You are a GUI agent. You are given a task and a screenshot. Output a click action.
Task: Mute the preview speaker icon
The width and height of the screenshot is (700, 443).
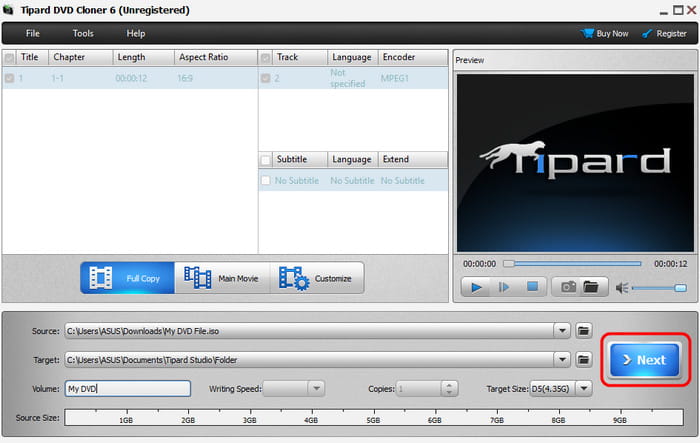(621, 288)
